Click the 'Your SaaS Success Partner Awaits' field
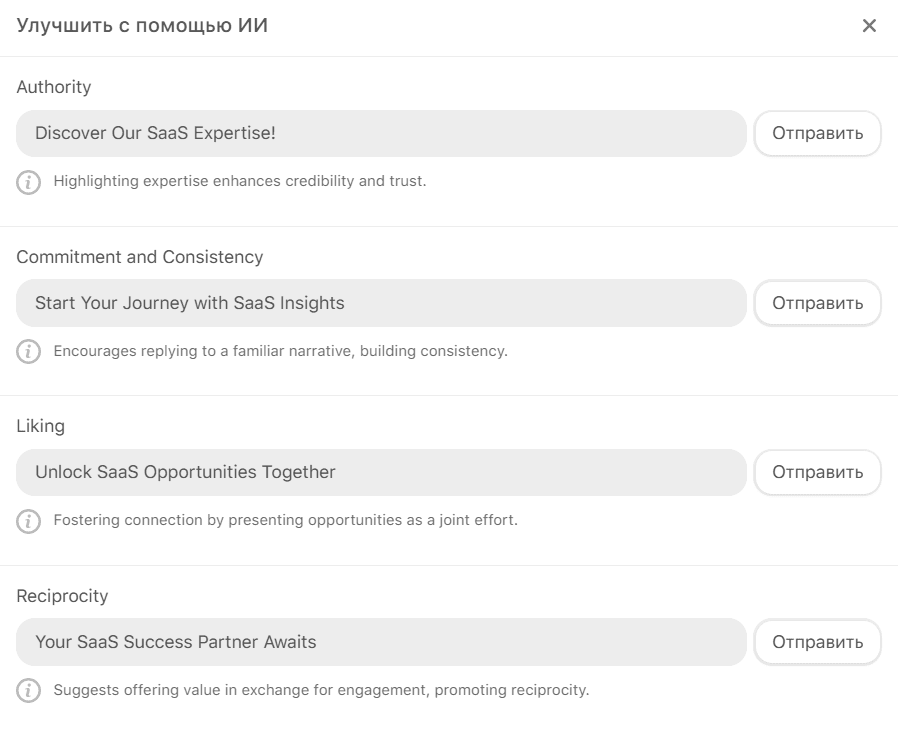Screen dimensions: 898x734 381,642
